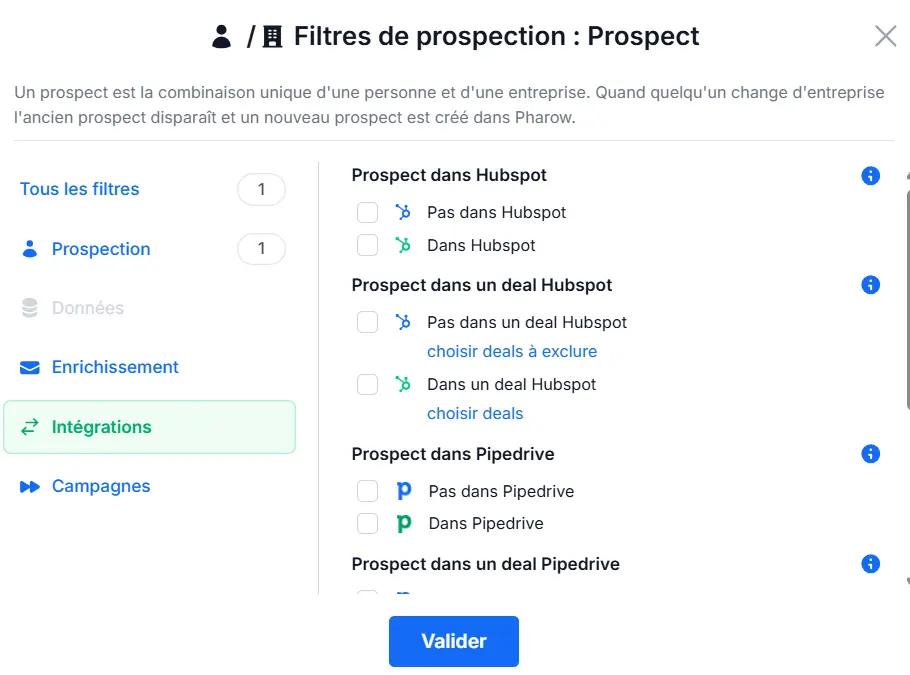Check "Pas dans un deal Hubspot"
This screenshot has height=675, width=910.
tap(367, 322)
